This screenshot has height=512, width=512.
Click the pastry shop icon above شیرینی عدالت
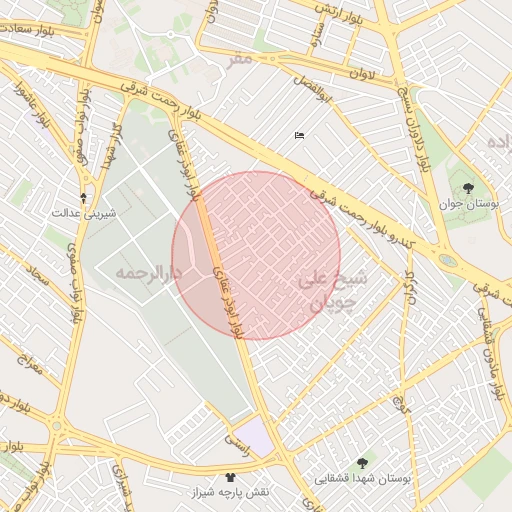[x=83, y=199]
